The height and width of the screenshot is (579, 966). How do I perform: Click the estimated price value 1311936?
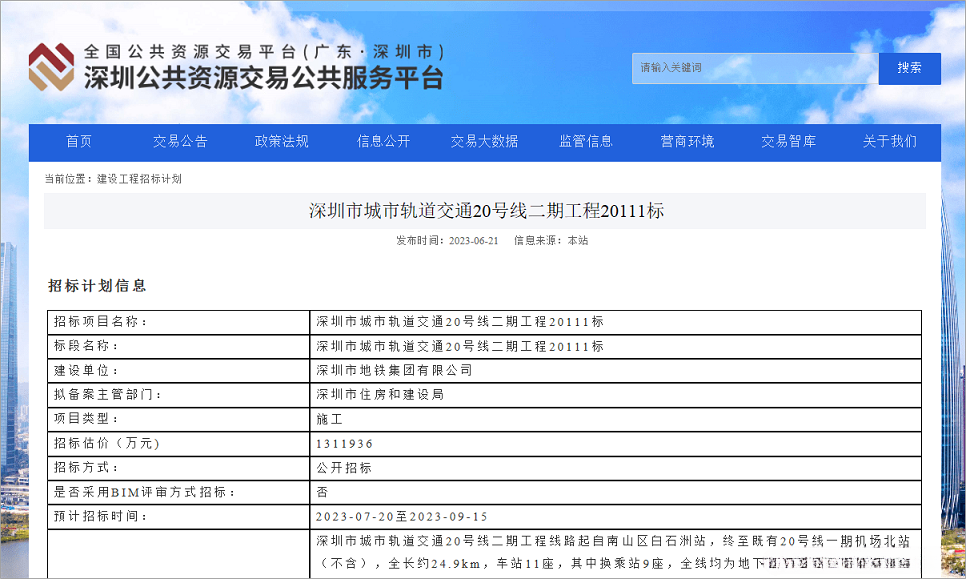coord(345,443)
